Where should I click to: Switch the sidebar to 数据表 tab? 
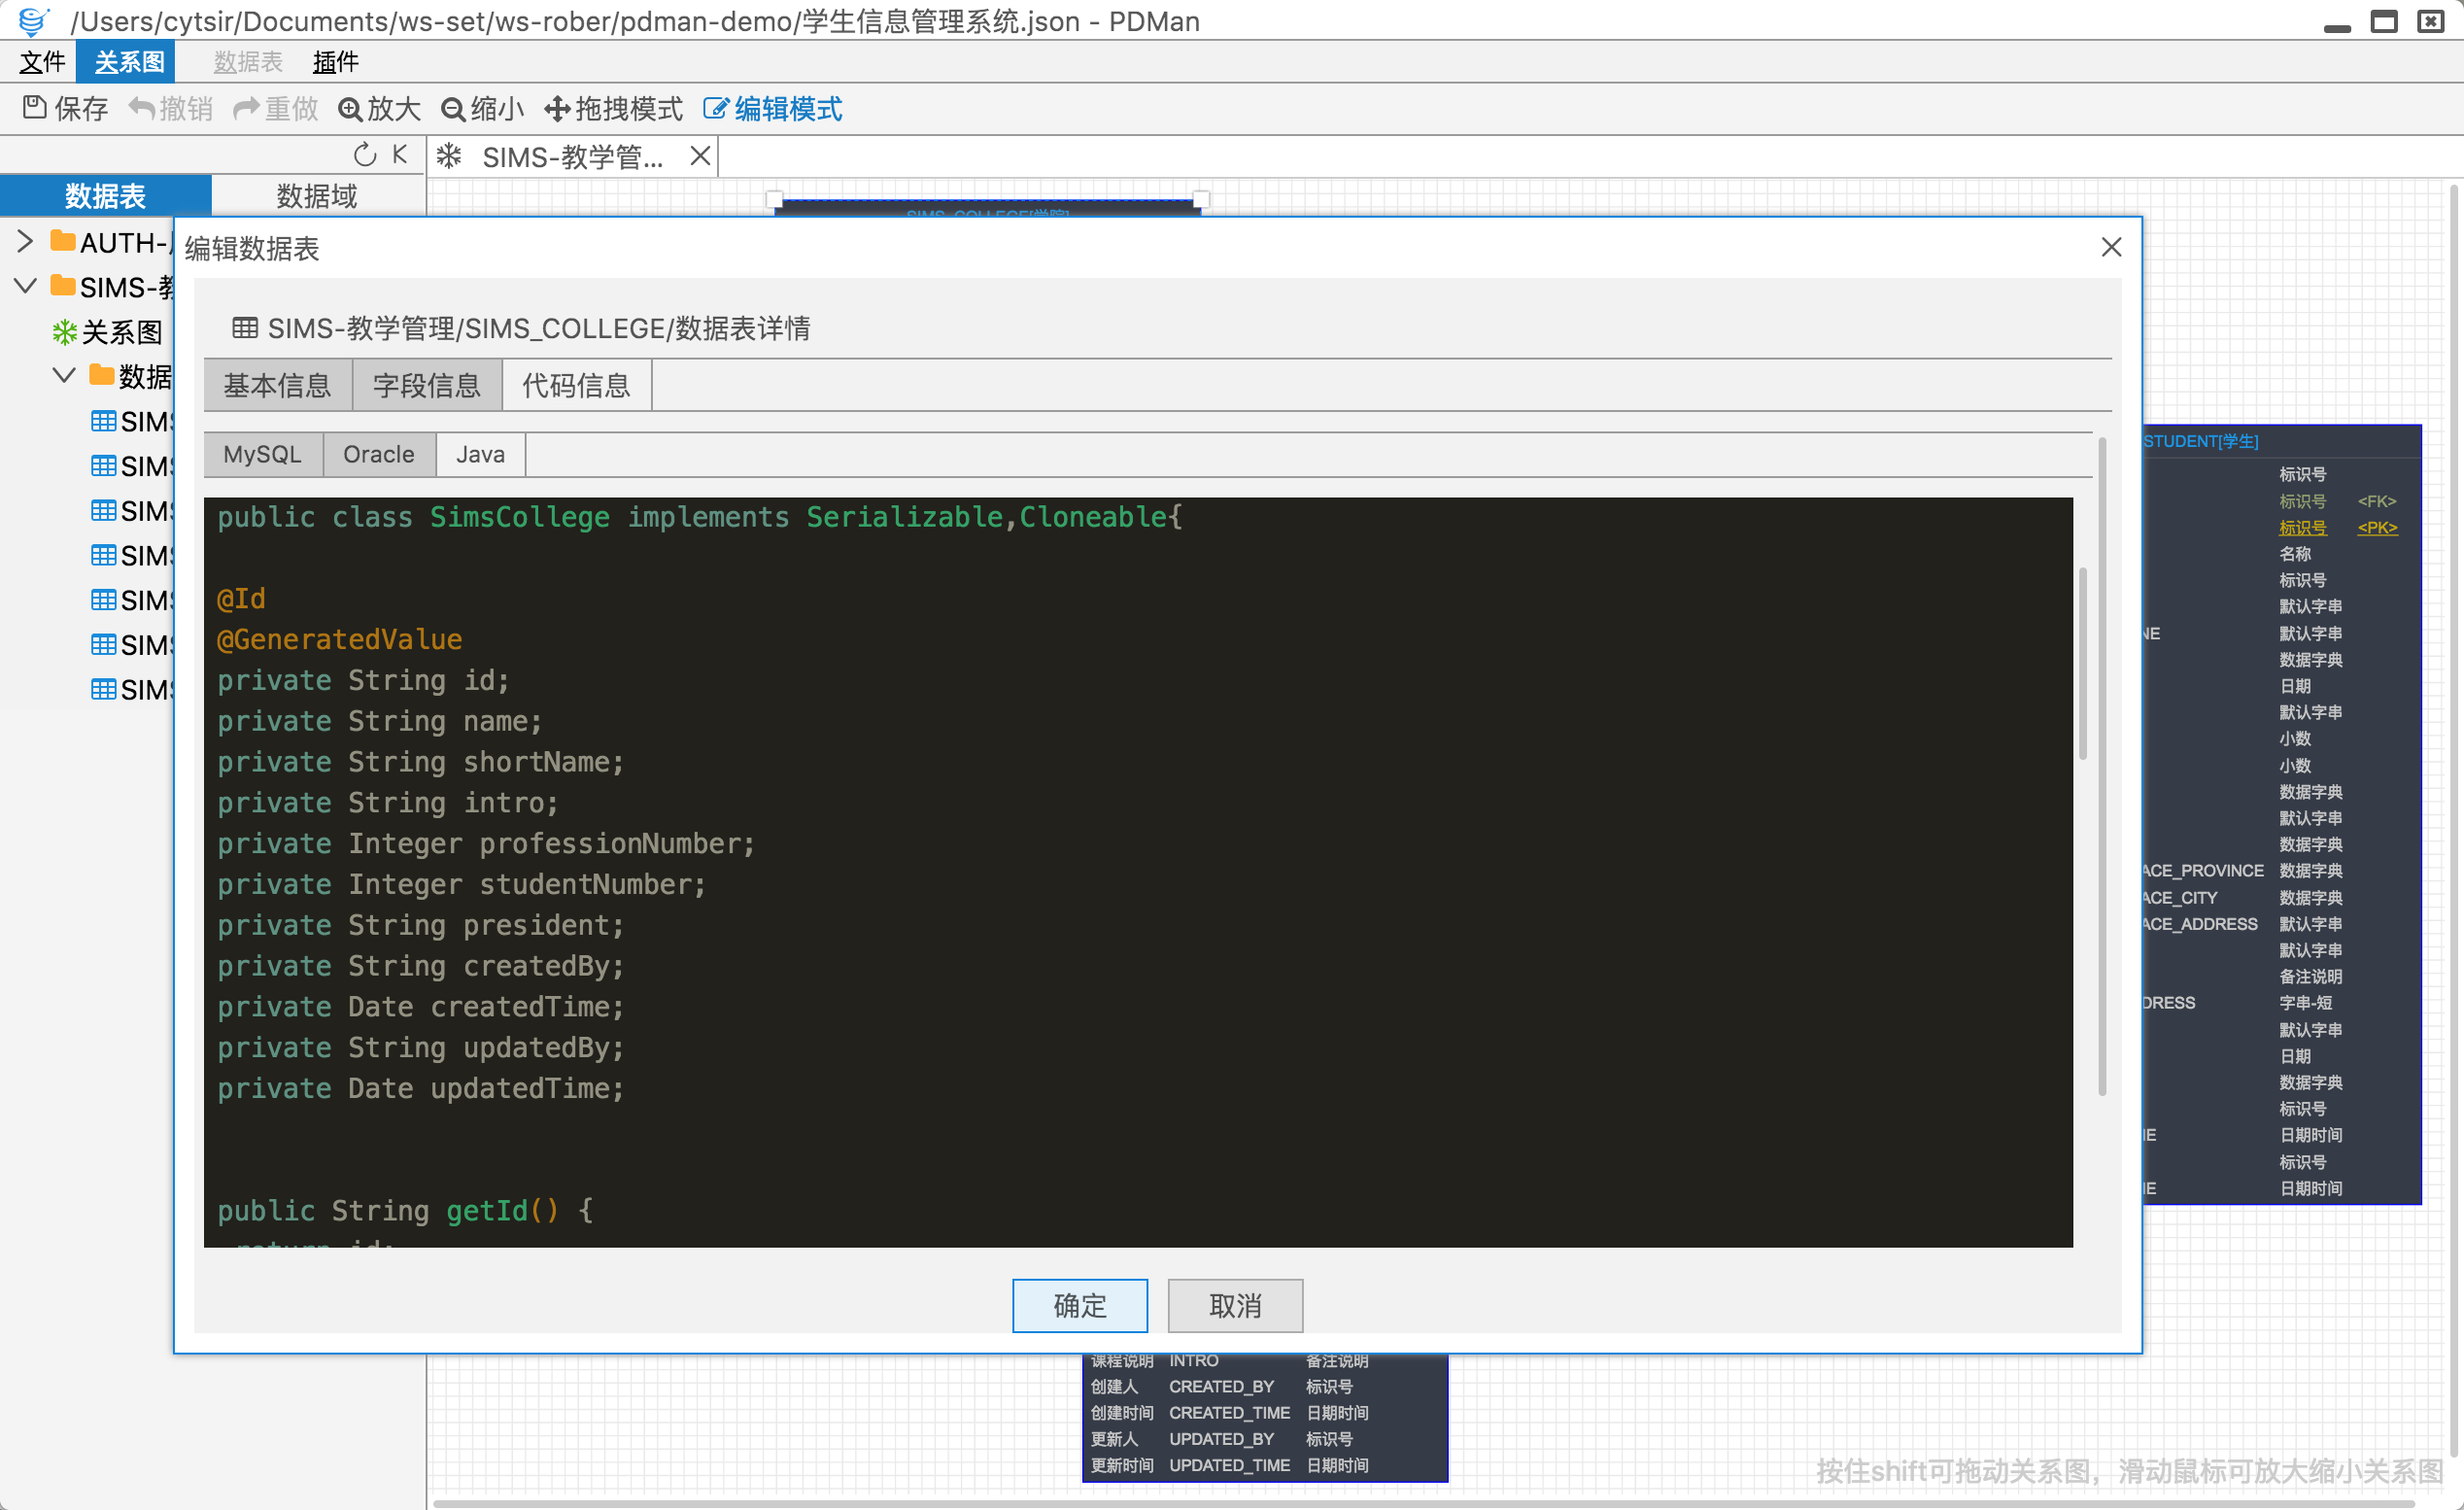[x=105, y=196]
